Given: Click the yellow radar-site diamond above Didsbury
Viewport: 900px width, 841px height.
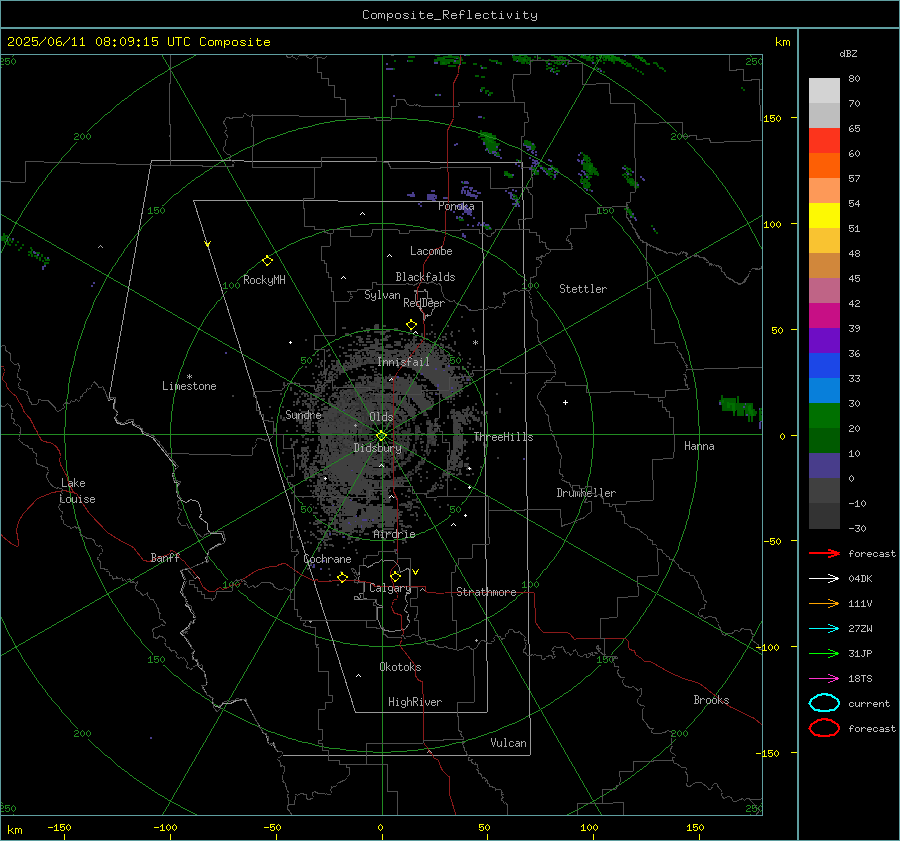Looking at the screenshot, I should pyautogui.click(x=381, y=436).
